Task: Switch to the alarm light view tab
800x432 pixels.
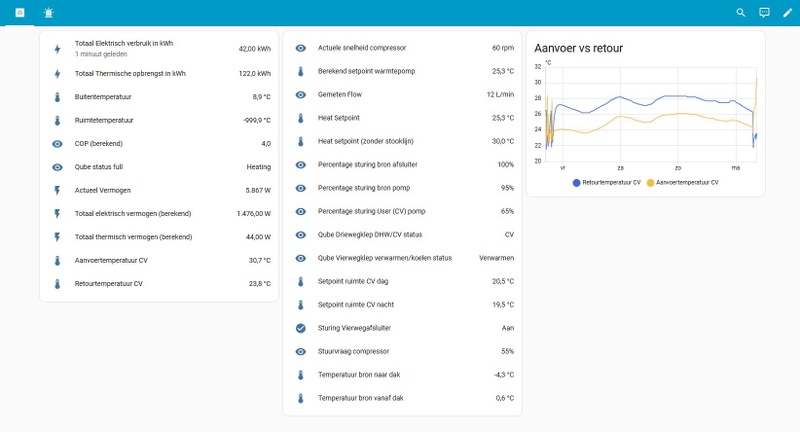Action: [x=49, y=12]
